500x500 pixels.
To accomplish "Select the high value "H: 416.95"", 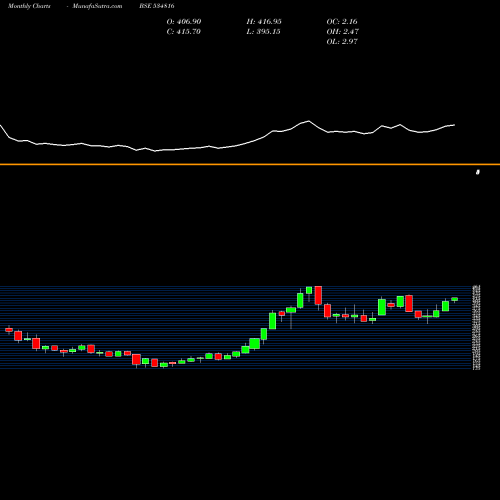I will (x=264, y=22).
